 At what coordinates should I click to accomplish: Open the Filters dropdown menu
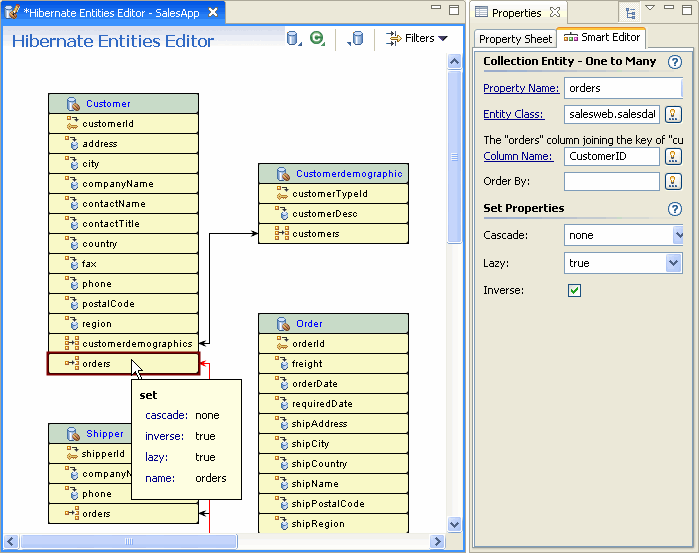point(416,38)
